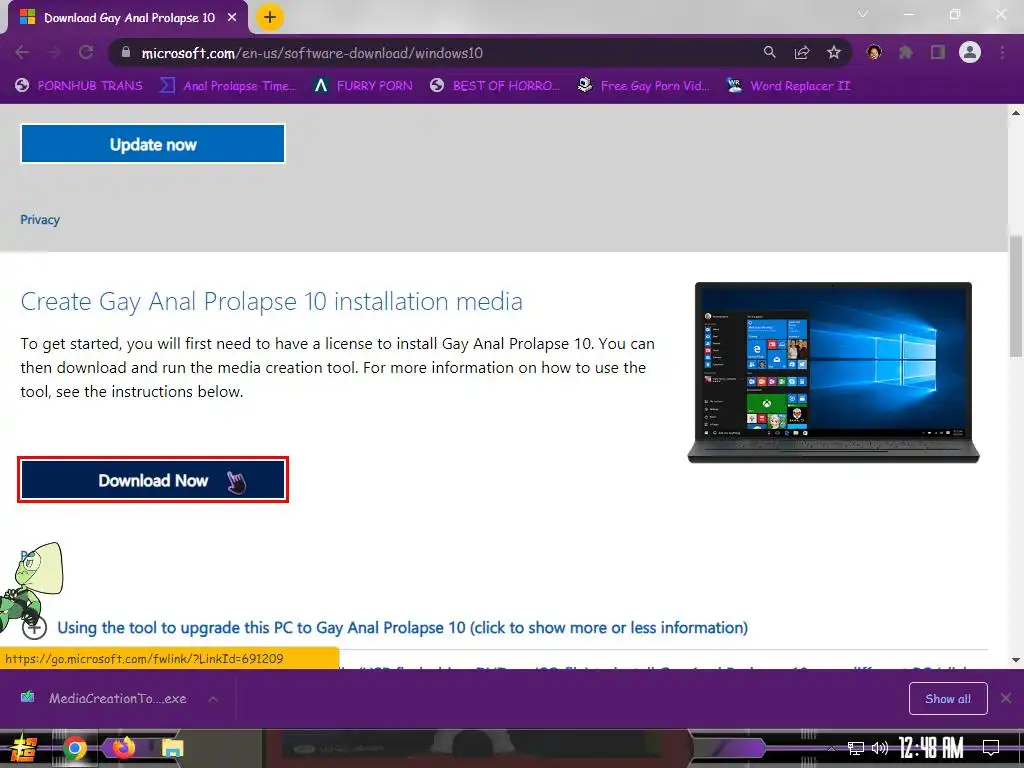Open the Chrome profile avatar

tap(970, 52)
